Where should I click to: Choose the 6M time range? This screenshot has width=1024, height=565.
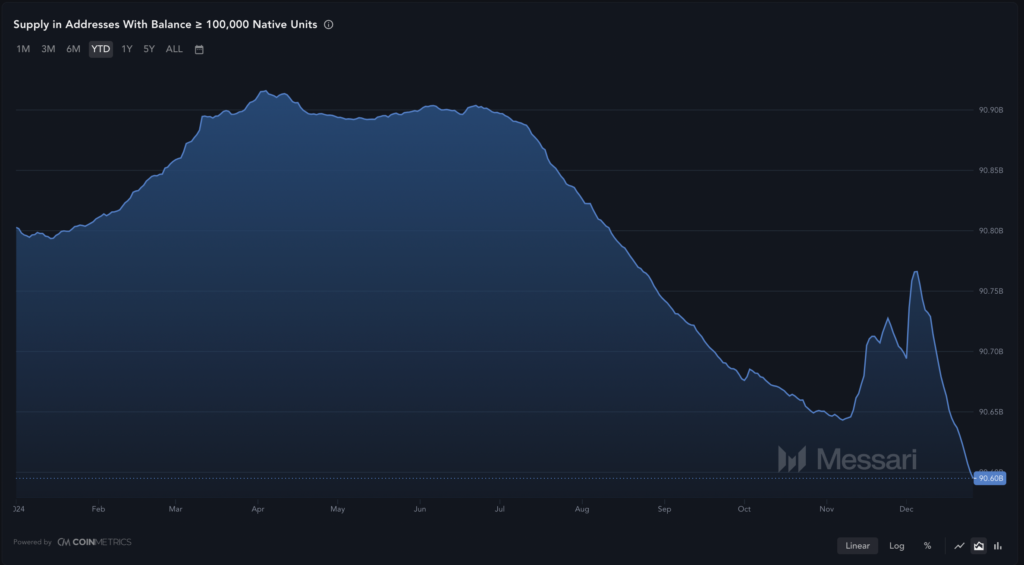coord(73,49)
